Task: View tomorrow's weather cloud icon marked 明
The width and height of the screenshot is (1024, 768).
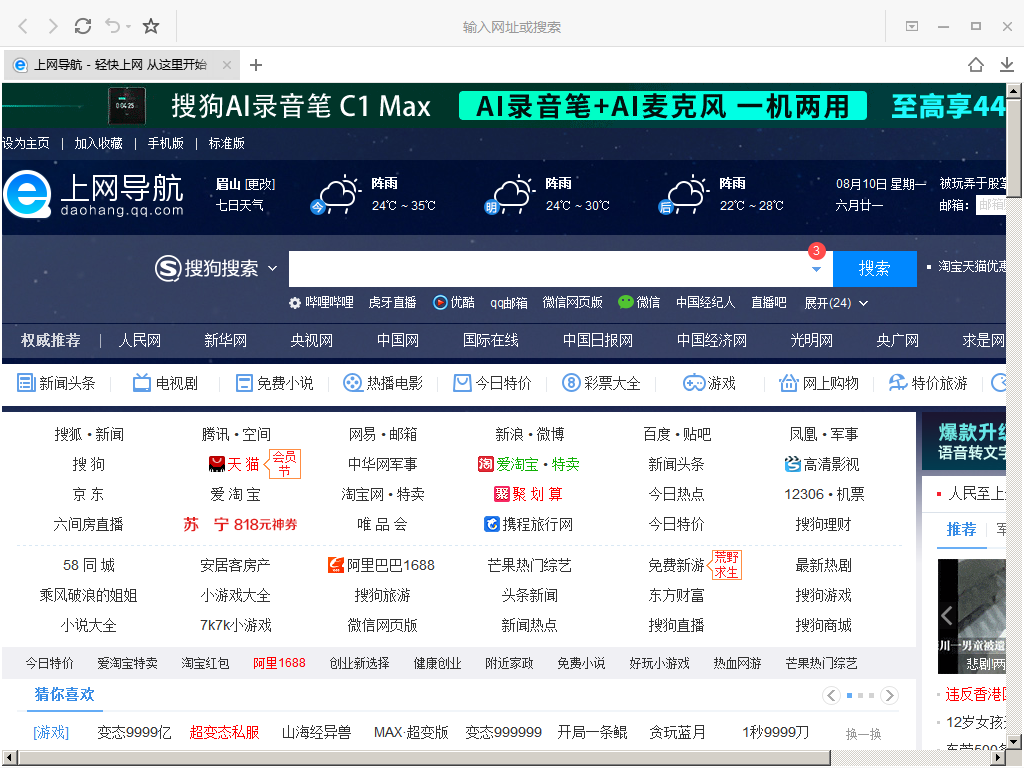Action: (x=510, y=194)
